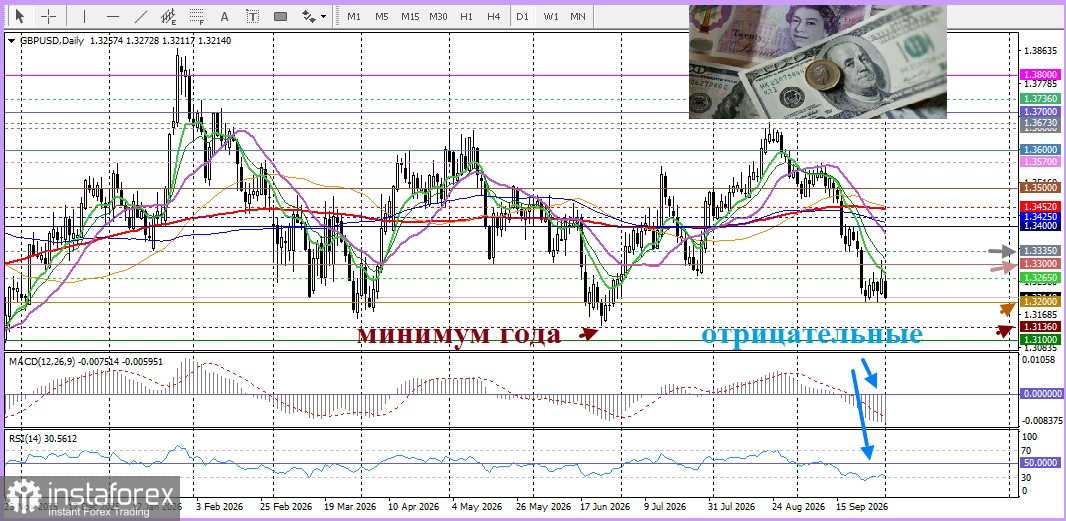Screen dimensions: 1066x521
Task: Select the 1.37000 price level label
Action: pyautogui.click(x=1041, y=112)
